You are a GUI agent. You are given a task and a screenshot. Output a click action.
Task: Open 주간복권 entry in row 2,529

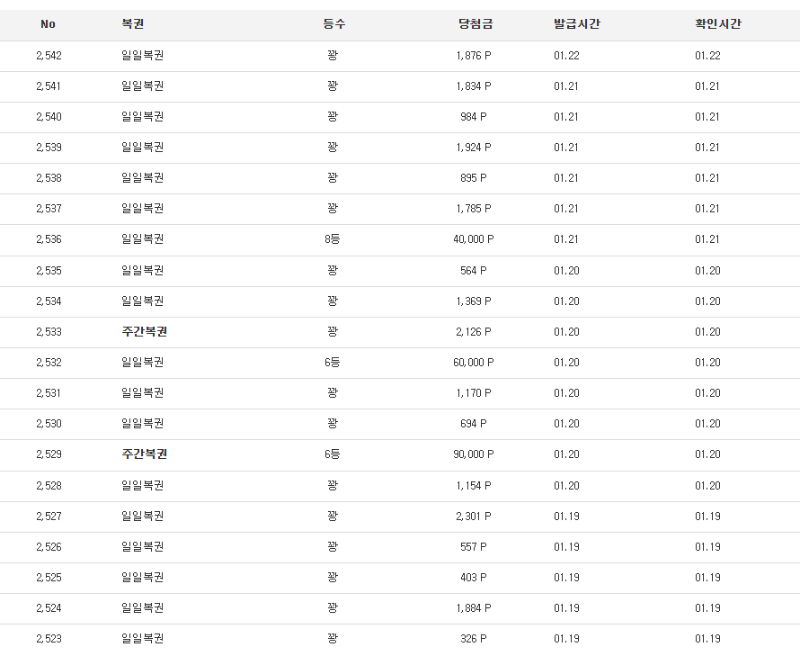144,454
